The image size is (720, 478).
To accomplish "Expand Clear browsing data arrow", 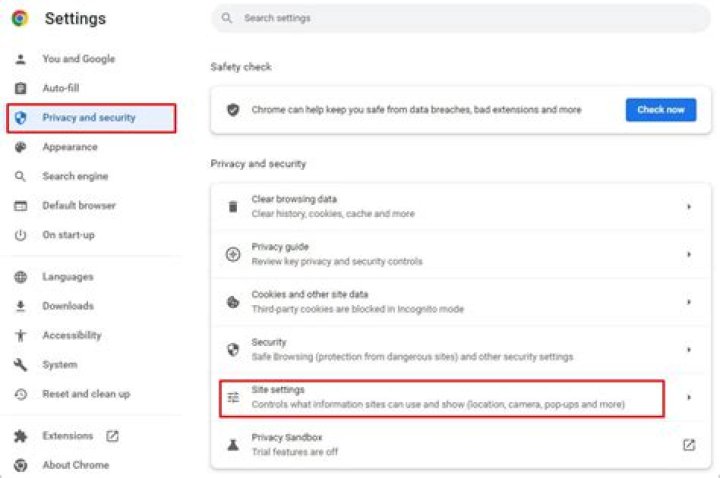I will coord(689,207).
